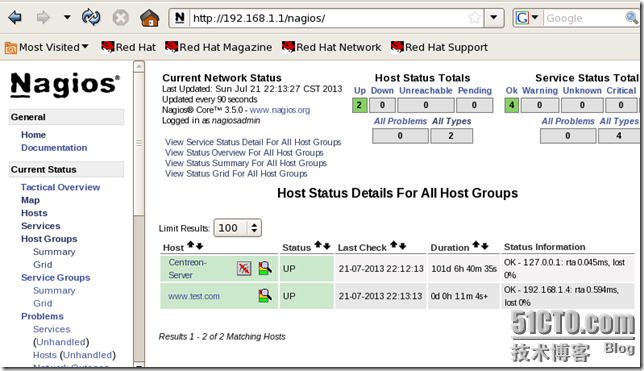Open the navigation history dropdown arrow
This screenshot has width=644, height=371.
[67, 18]
